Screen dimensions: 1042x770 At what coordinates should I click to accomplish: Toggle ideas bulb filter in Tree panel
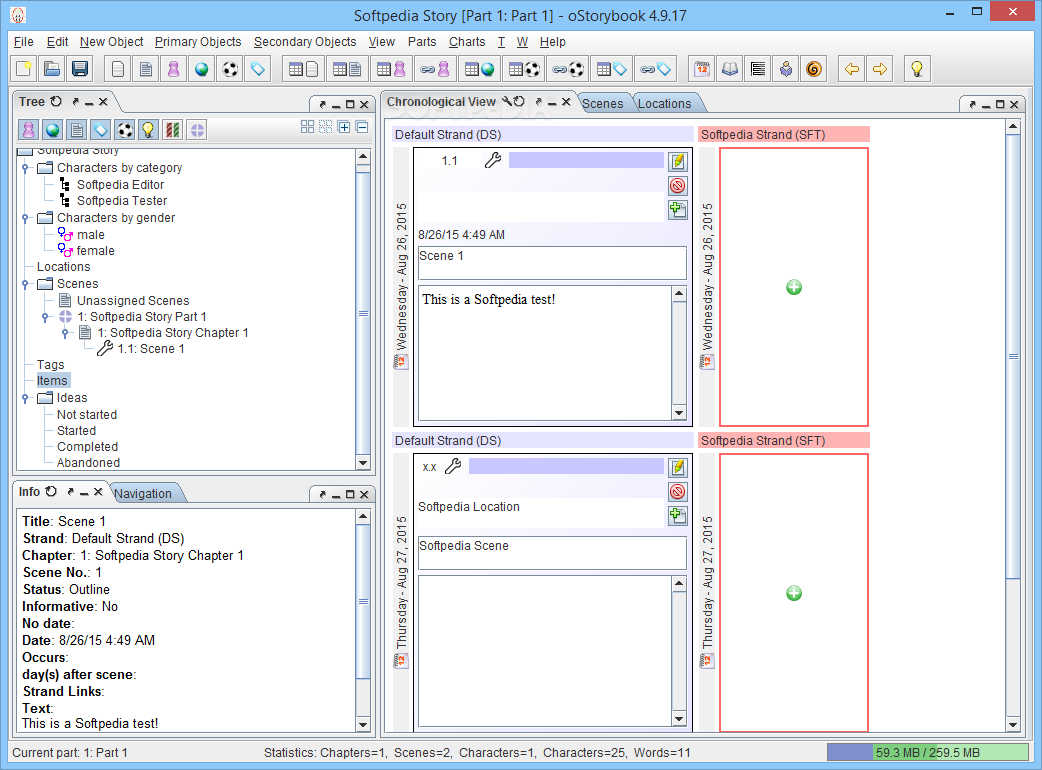point(149,130)
